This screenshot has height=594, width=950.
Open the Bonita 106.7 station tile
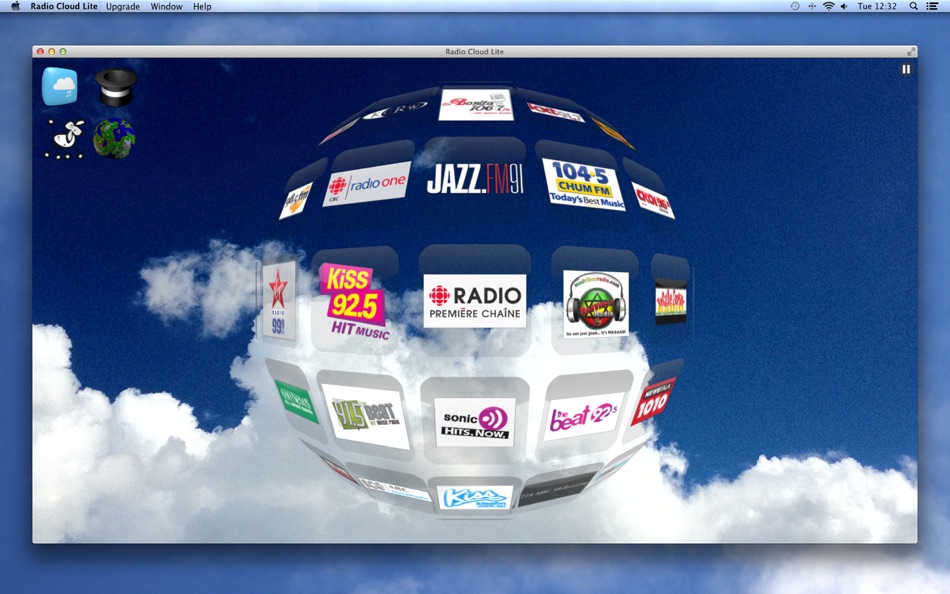476,104
